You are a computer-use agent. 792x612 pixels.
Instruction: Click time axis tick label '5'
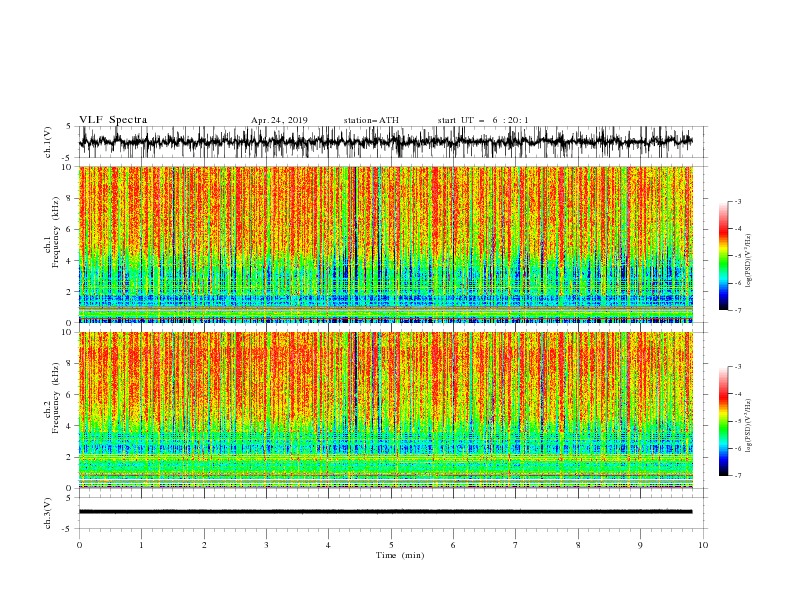click(x=391, y=545)
